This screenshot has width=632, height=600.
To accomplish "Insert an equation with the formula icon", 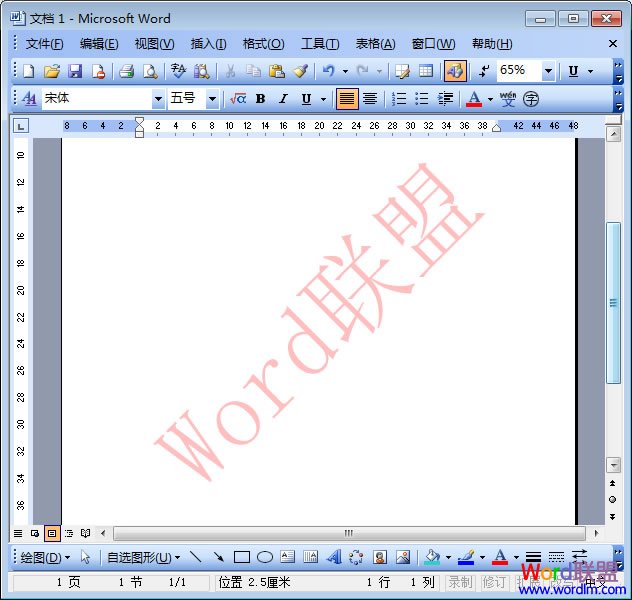I will pyautogui.click(x=237, y=99).
